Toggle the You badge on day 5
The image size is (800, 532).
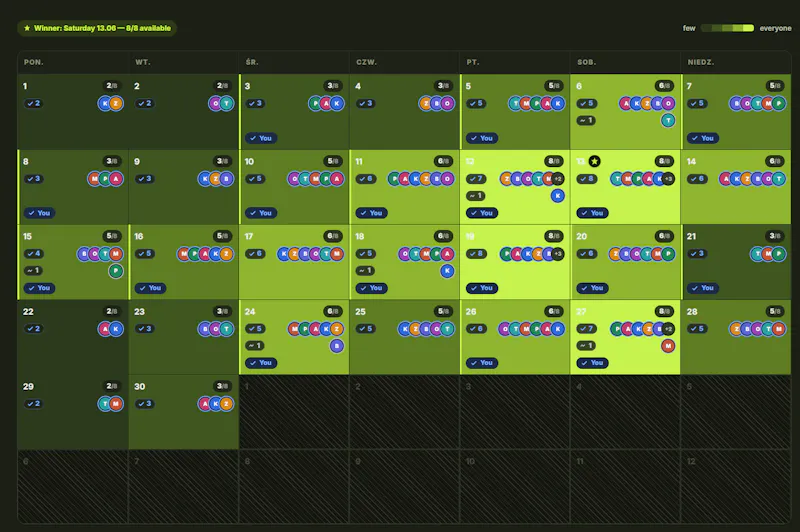click(x=482, y=138)
